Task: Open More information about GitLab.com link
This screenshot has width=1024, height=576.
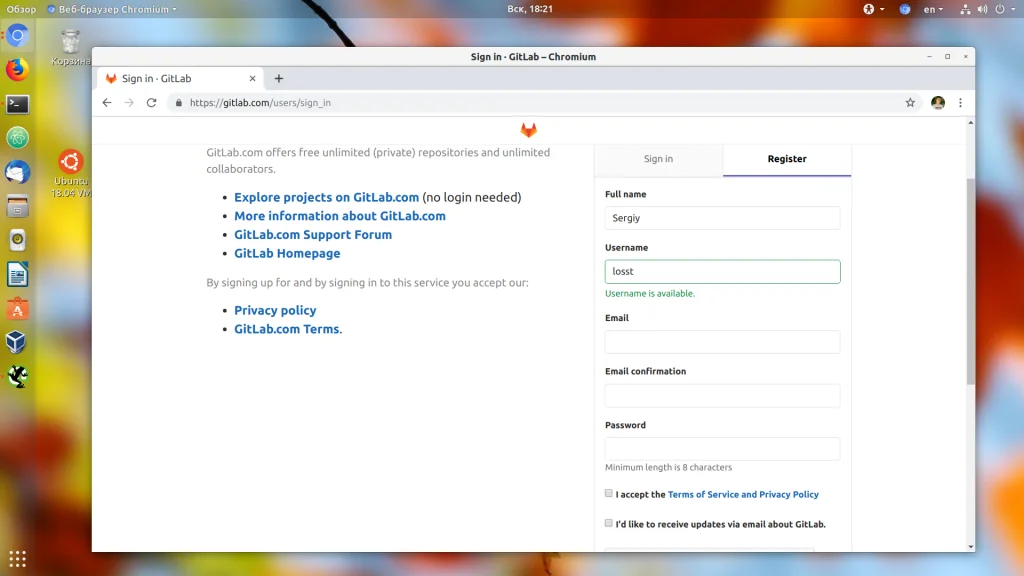Action: point(340,216)
